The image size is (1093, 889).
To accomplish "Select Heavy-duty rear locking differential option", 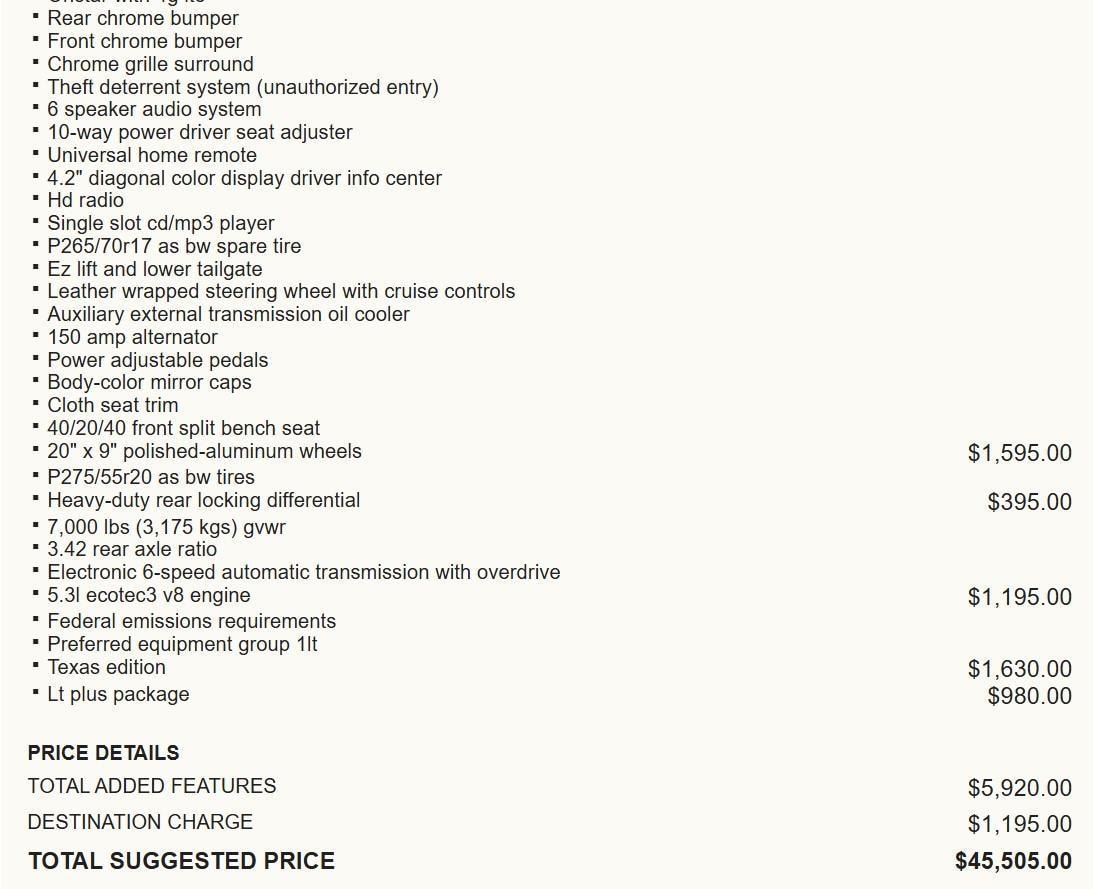I will pyautogui.click(x=204, y=500).
